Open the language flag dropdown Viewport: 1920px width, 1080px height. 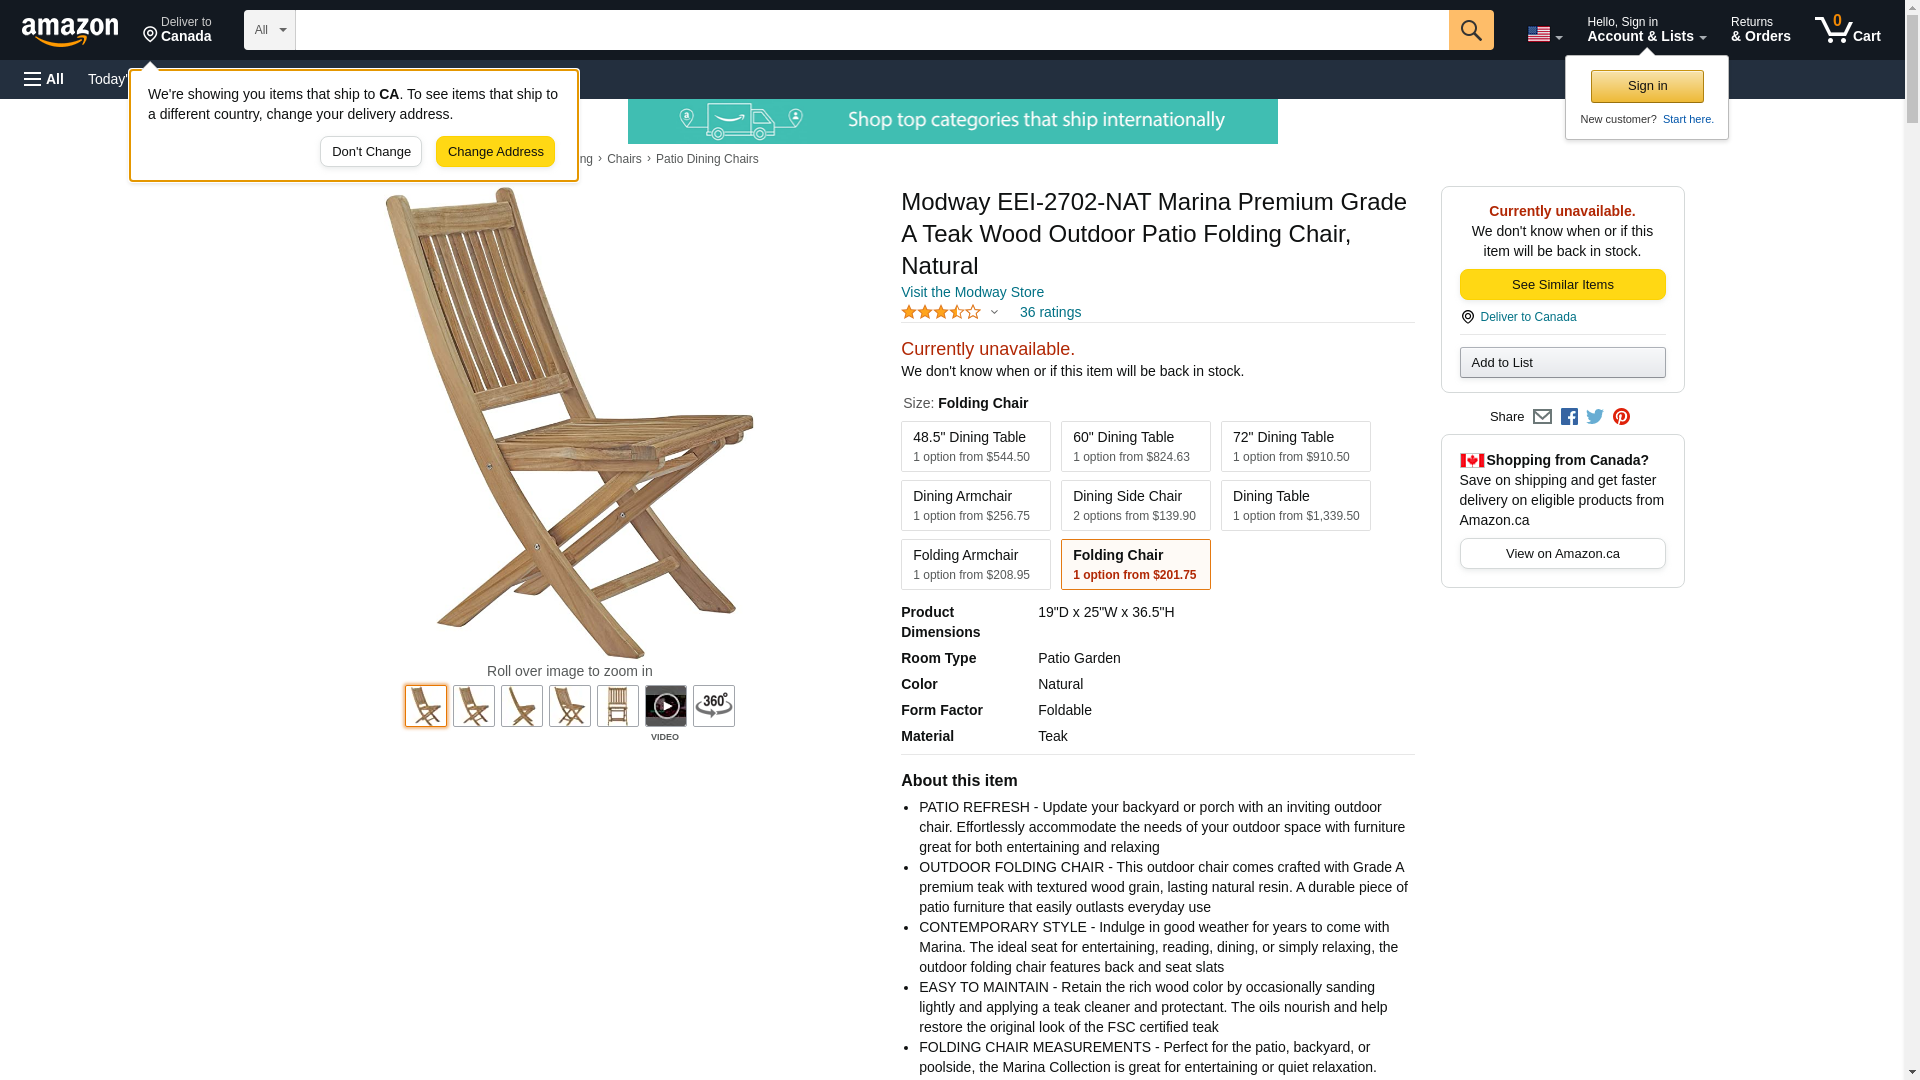tap(1544, 35)
